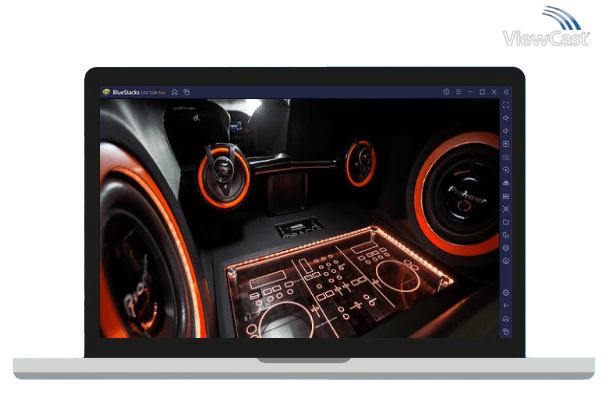Collapse the BlueStacks side toolbar
This screenshot has height=414, width=602.
click(x=506, y=92)
